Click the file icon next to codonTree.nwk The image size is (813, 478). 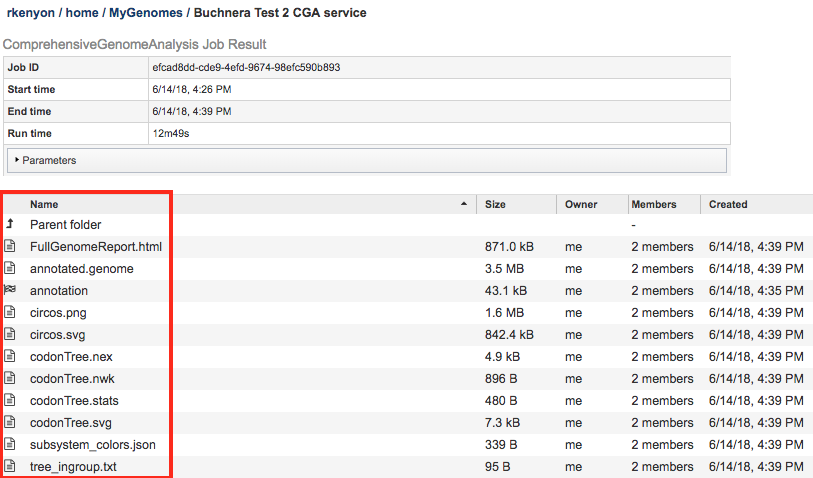click(x=10, y=378)
